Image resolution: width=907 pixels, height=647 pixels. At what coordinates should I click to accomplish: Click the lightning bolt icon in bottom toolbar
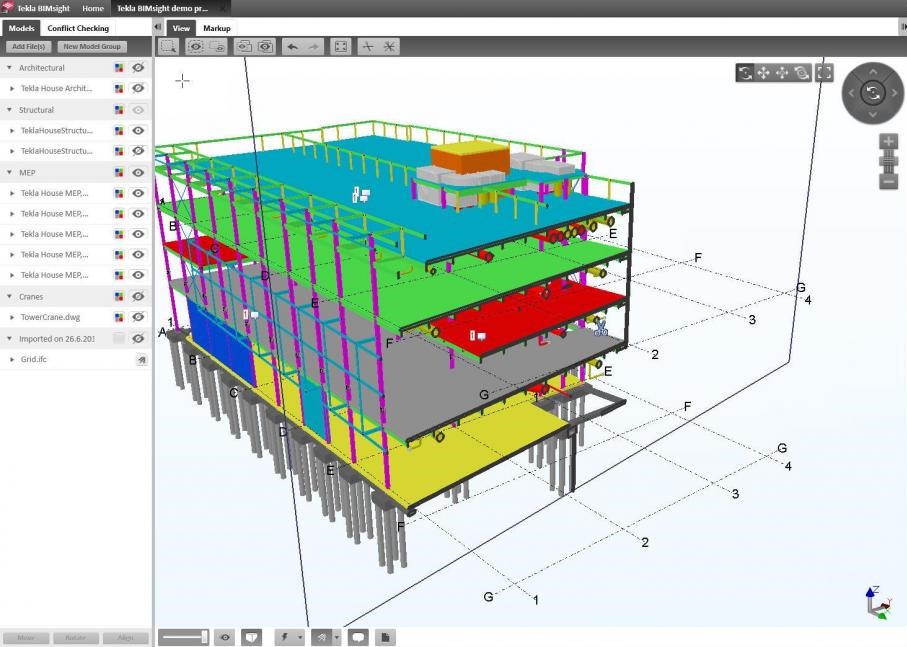click(x=285, y=637)
